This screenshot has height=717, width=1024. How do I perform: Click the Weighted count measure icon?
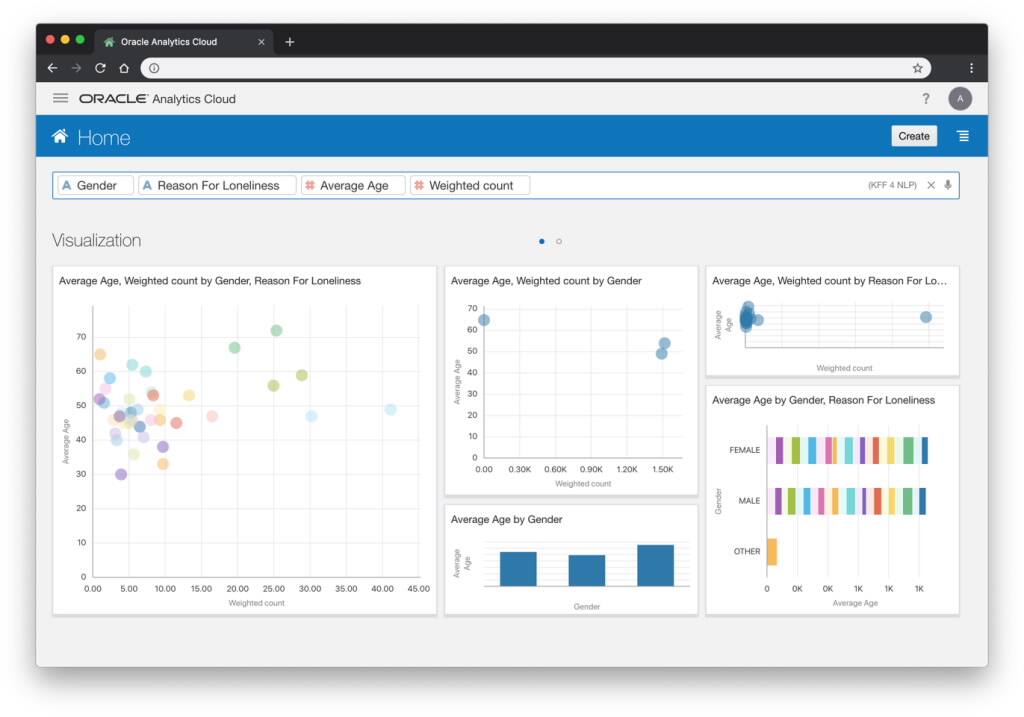[x=419, y=185]
